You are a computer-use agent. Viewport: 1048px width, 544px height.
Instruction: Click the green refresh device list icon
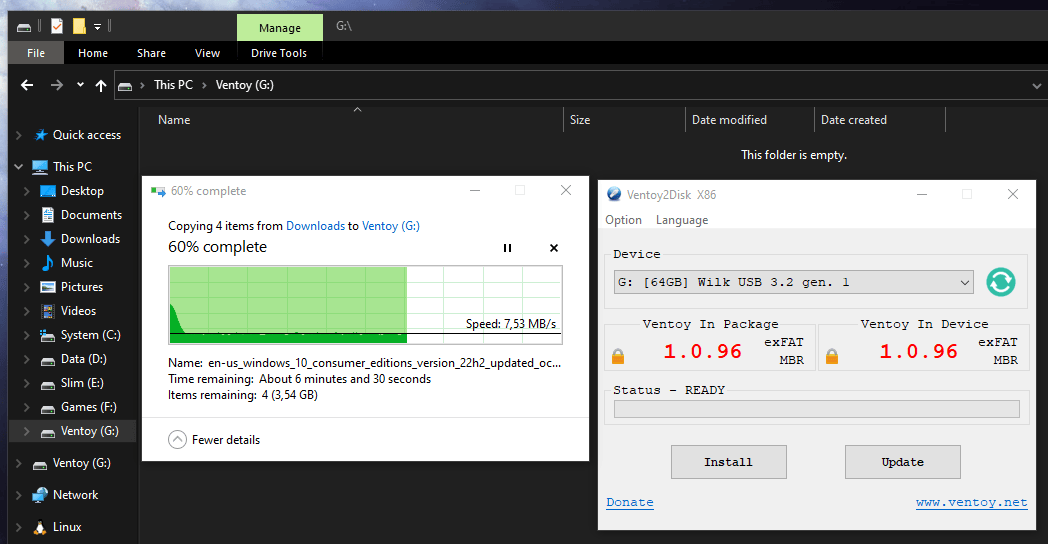pos(1000,282)
